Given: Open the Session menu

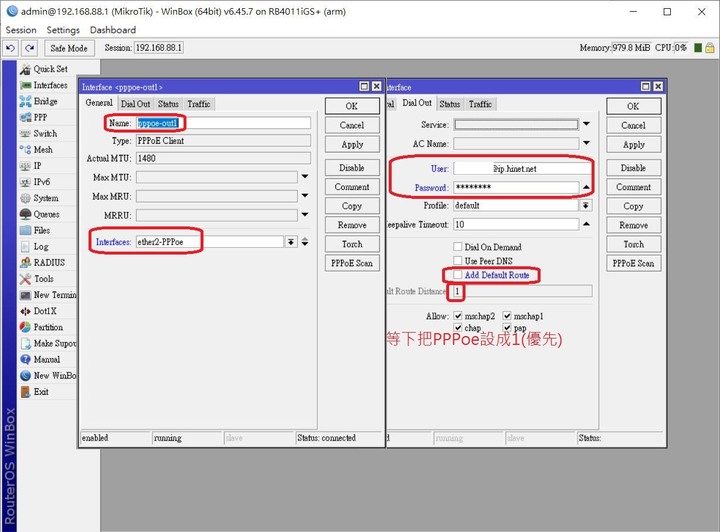Looking at the screenshot, I should coord(21,30).
